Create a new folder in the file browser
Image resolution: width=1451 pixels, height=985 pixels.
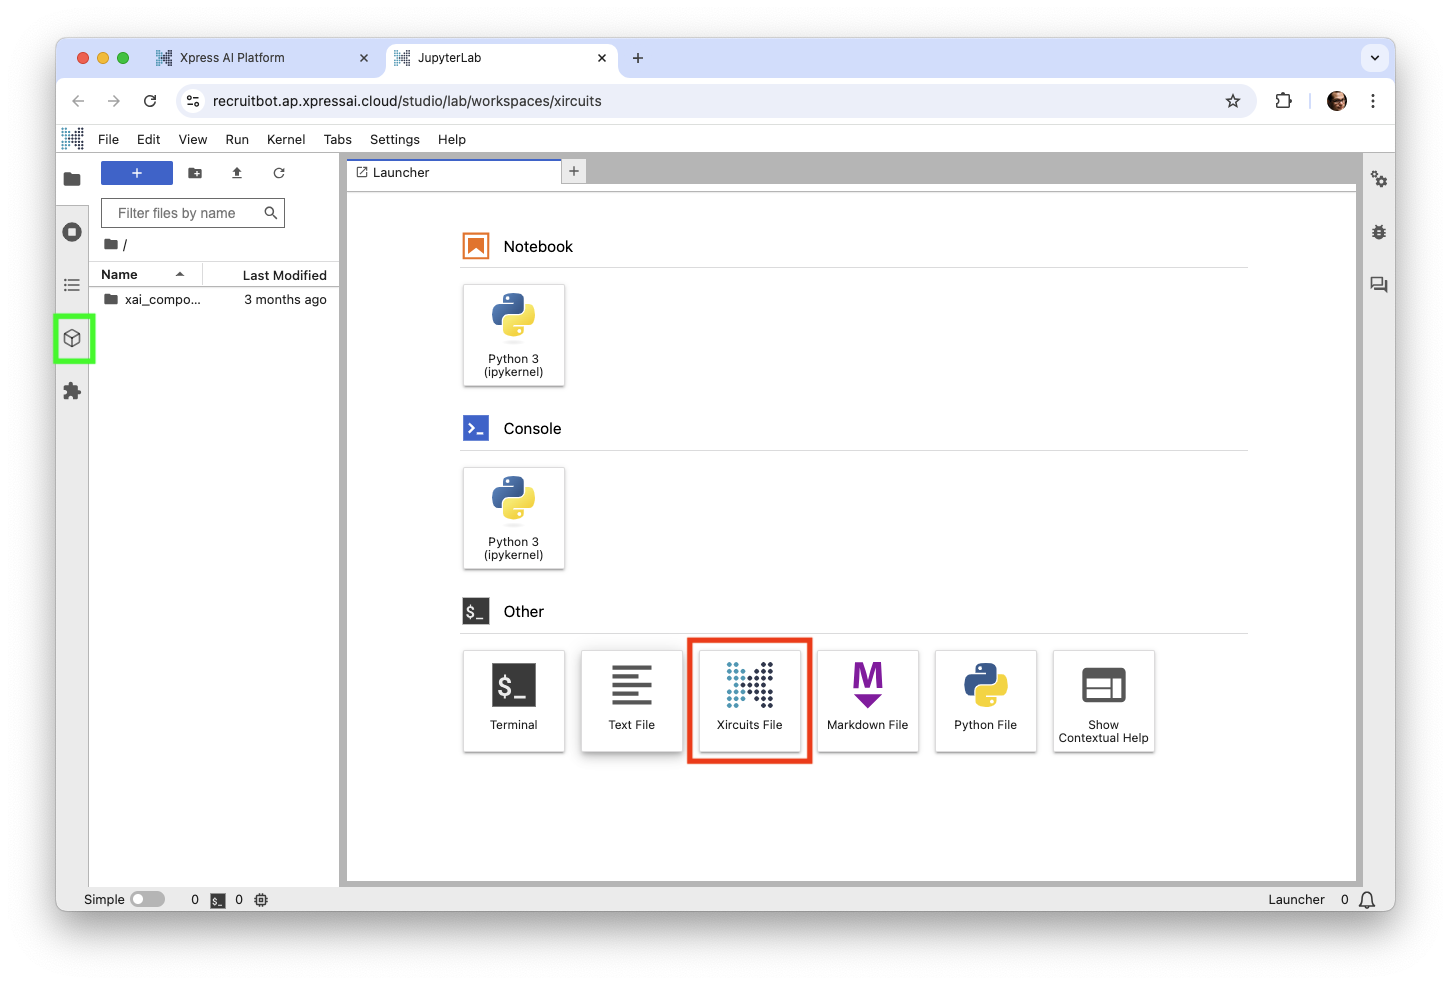pyautogui.click(x=195, y=173)
